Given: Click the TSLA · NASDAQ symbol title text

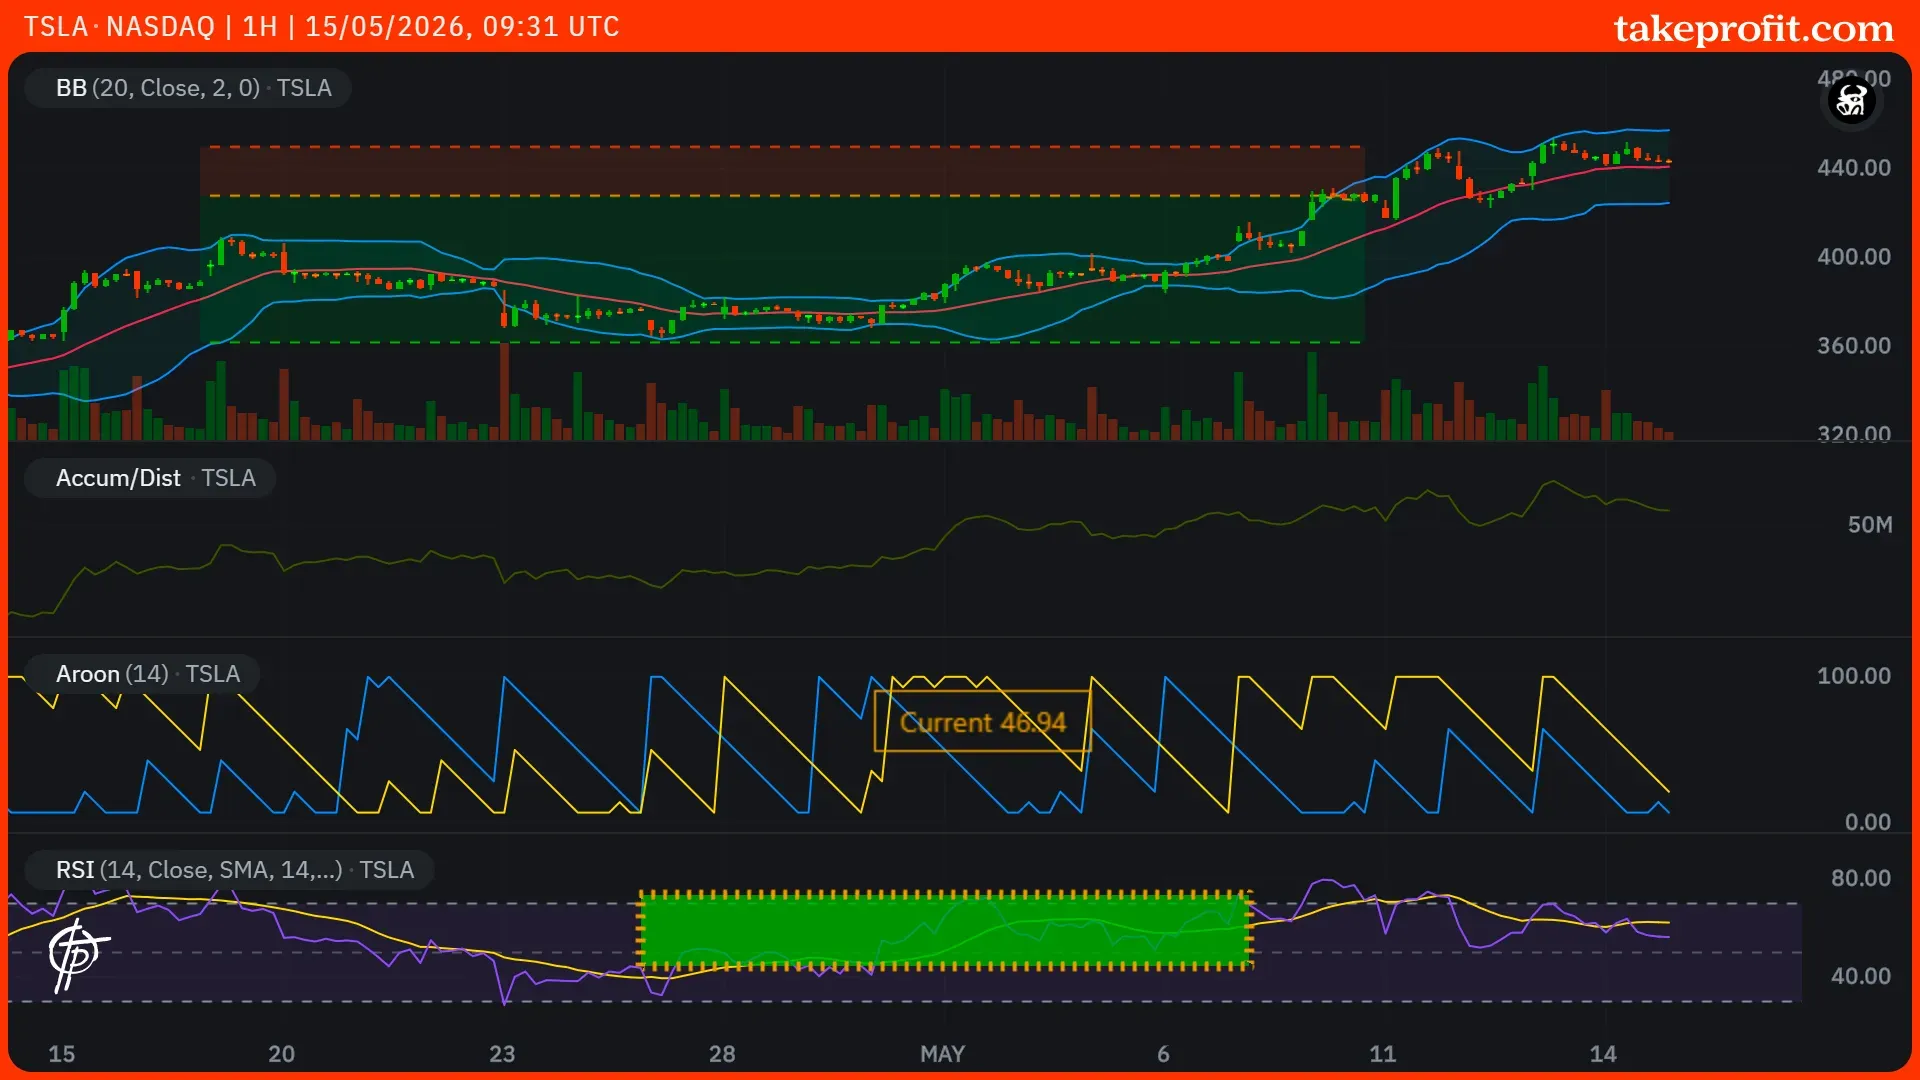Looking at the screenshot, I should click(x=119, y=26).
